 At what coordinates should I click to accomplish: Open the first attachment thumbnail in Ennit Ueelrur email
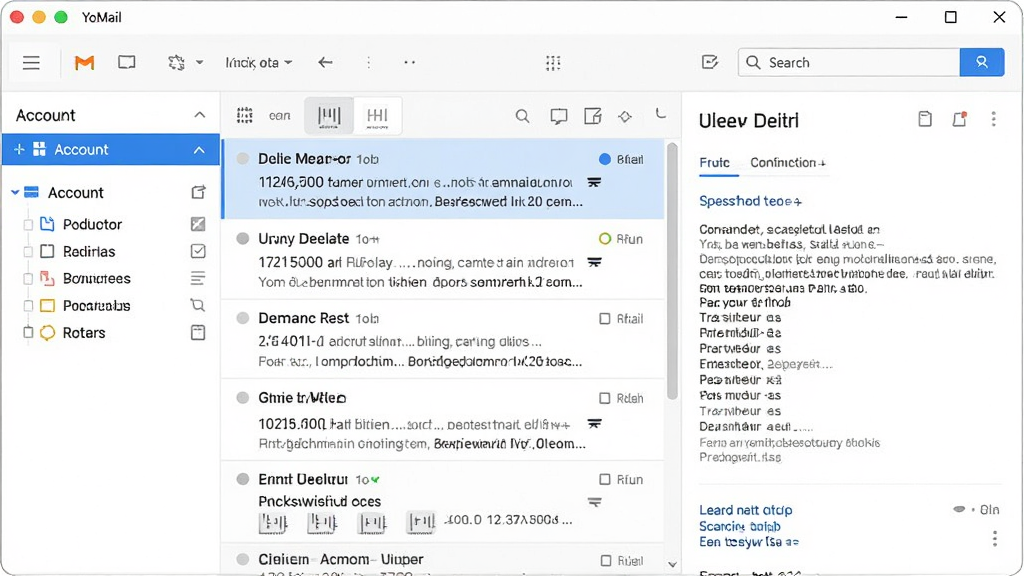click(273, 522)
